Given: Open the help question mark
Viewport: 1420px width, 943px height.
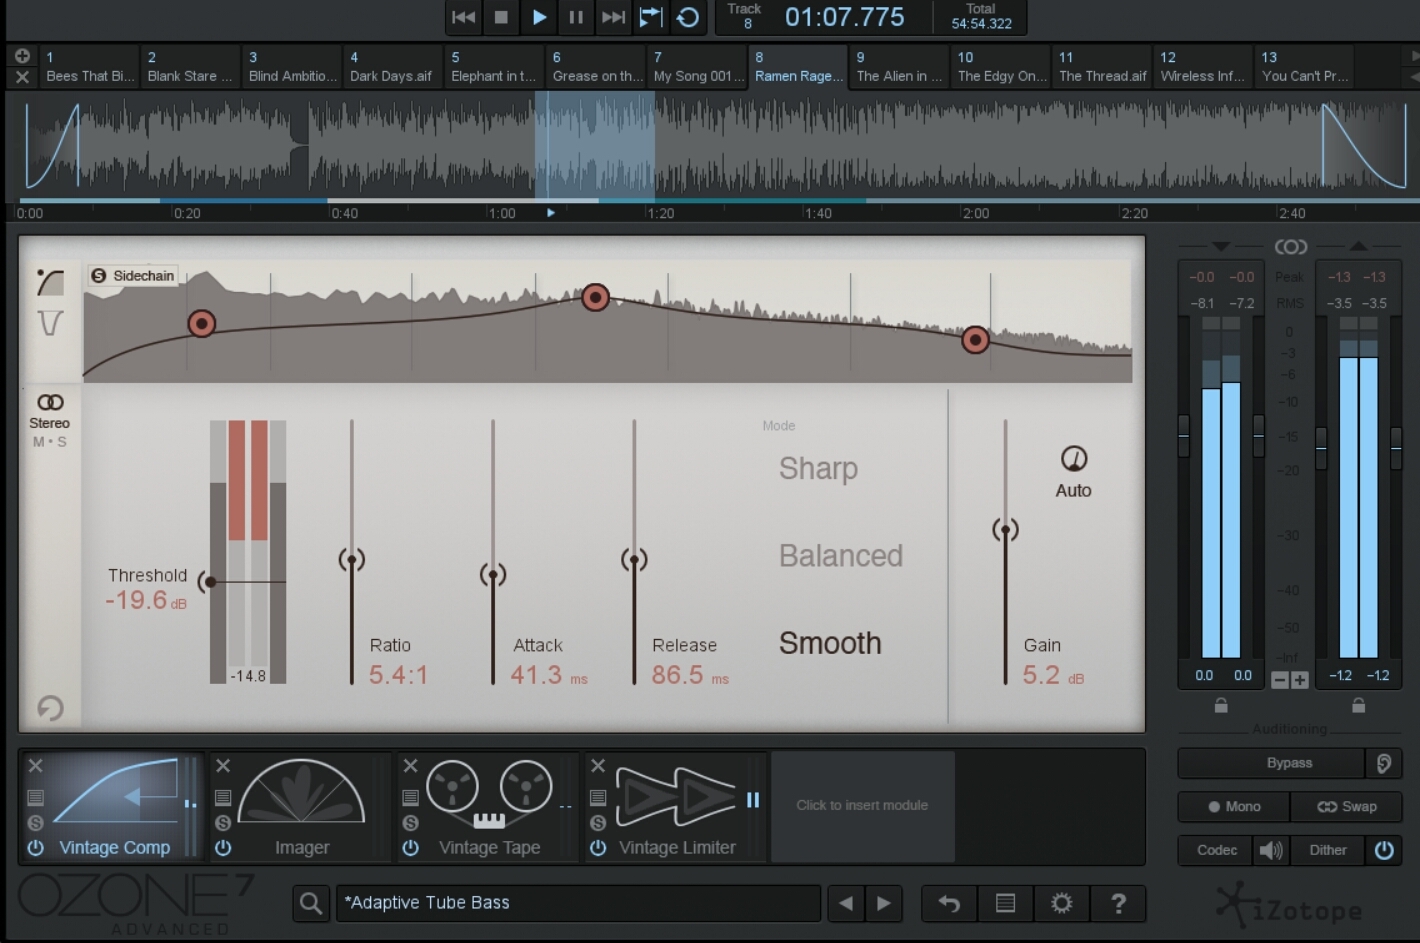Looking at the screenshot, I should point(1119,903).
